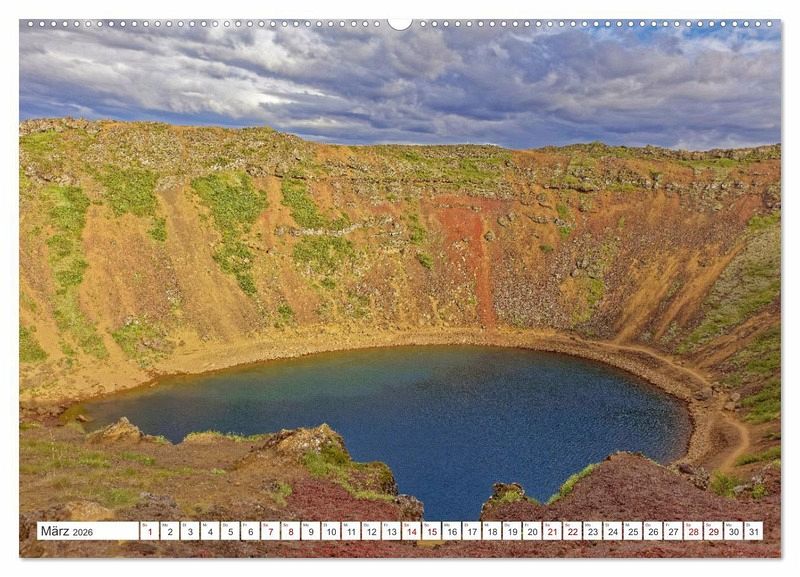Select day 17 in the calendar strip
The width and height of the screenshot is (800, 577).
click(472, 531)
